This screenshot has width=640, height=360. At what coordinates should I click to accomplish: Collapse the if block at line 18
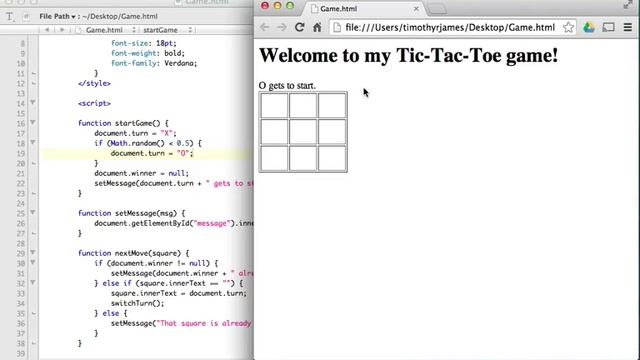33,143
